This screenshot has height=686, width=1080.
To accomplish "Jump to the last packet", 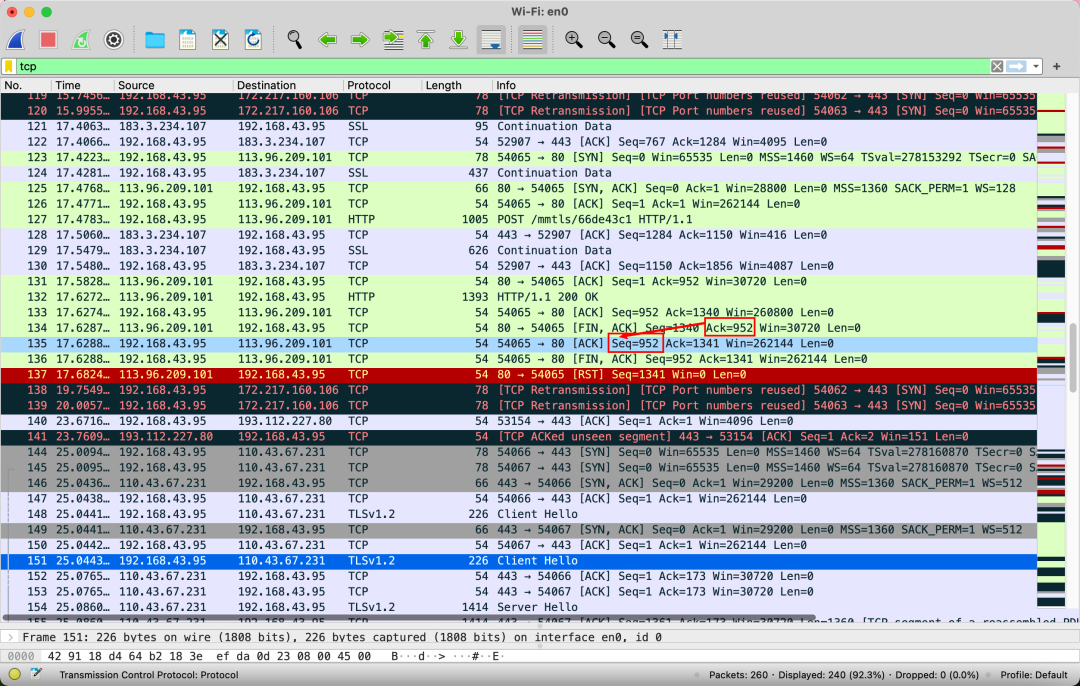I will [x=458, y=40].
